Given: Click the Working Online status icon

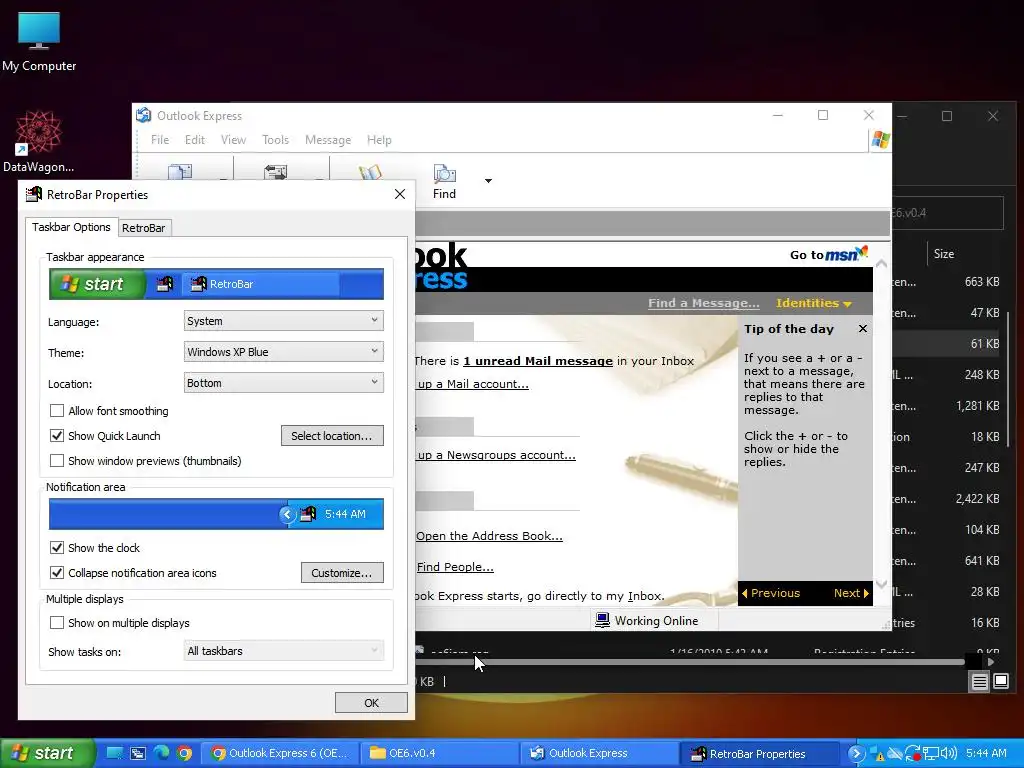Looking at the screenshot, I should [x=602, y=620].
